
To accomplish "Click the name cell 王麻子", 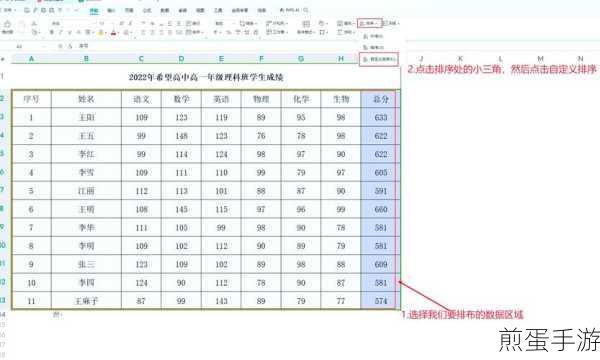I will pos(86,301).
